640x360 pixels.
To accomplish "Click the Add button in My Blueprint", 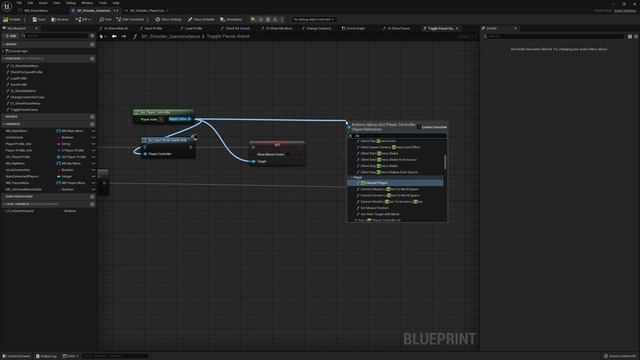I will point(11,36).
